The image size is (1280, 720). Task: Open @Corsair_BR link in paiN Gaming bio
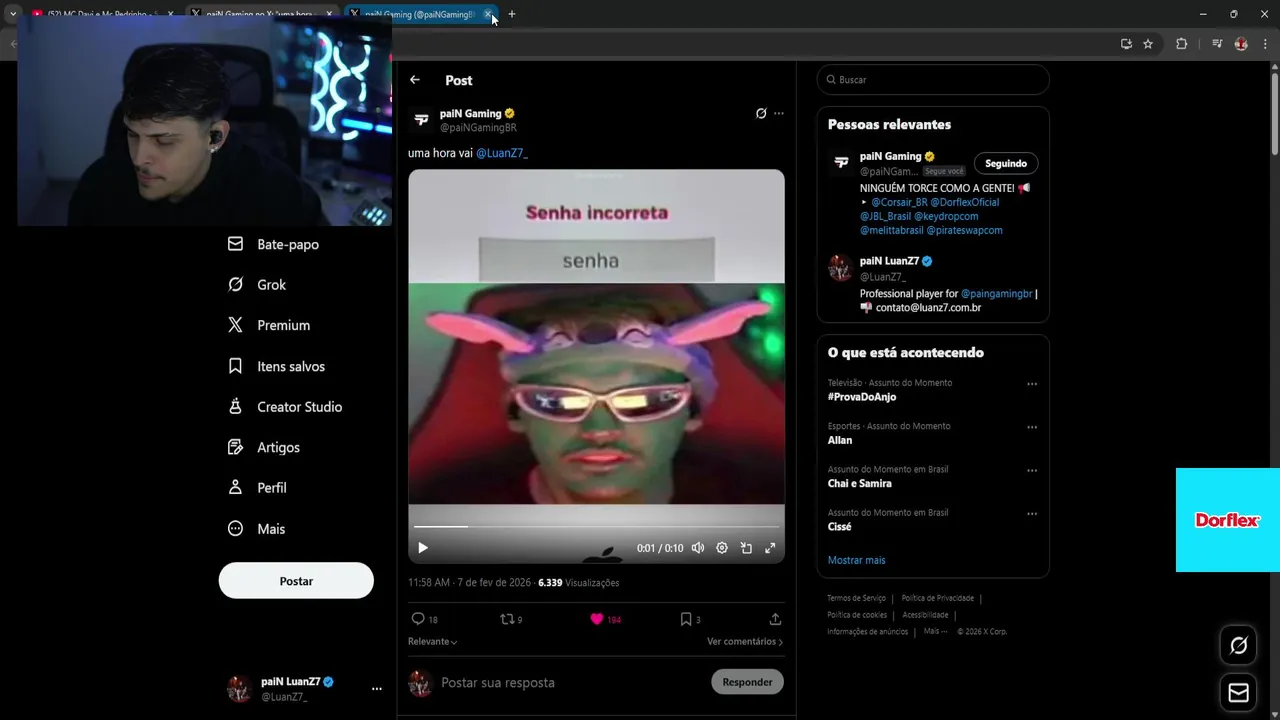click(x=899, y=202)
